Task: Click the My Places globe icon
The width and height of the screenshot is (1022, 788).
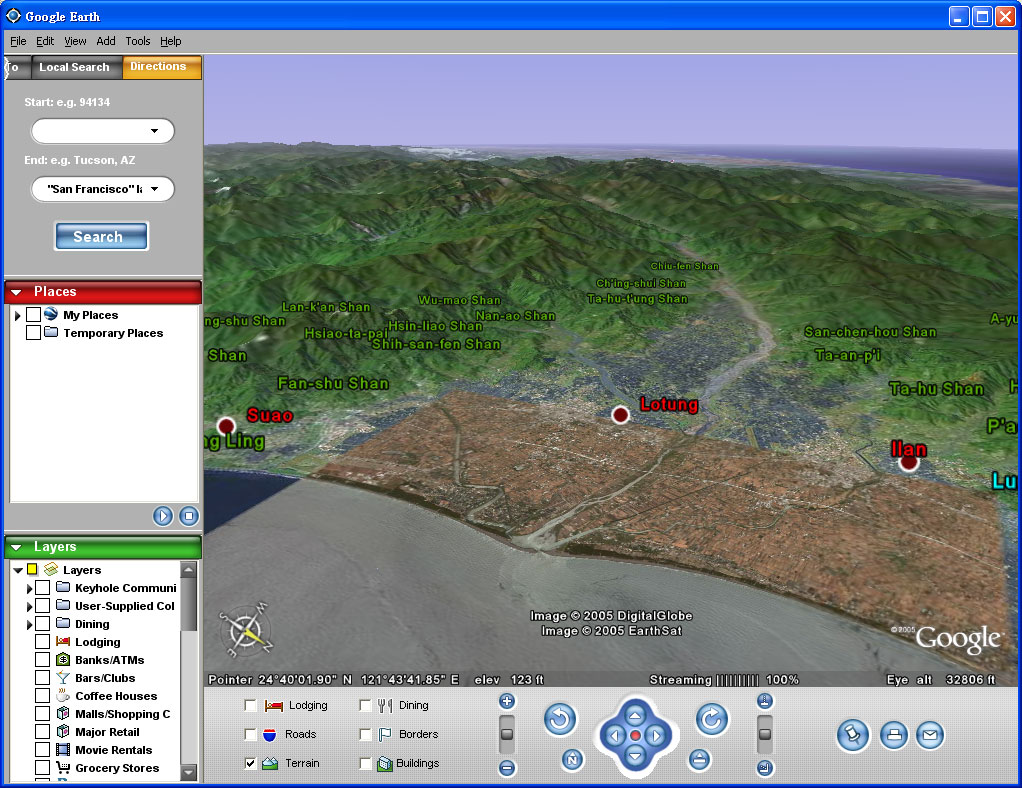Action: (x=51, y=314)
